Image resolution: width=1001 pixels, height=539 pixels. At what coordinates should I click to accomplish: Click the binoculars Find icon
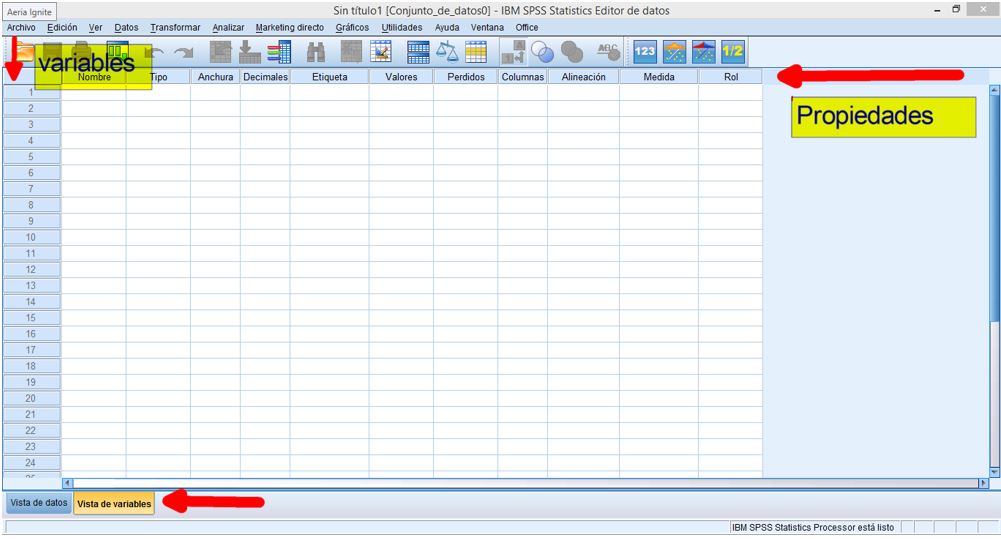pos(316,52)
